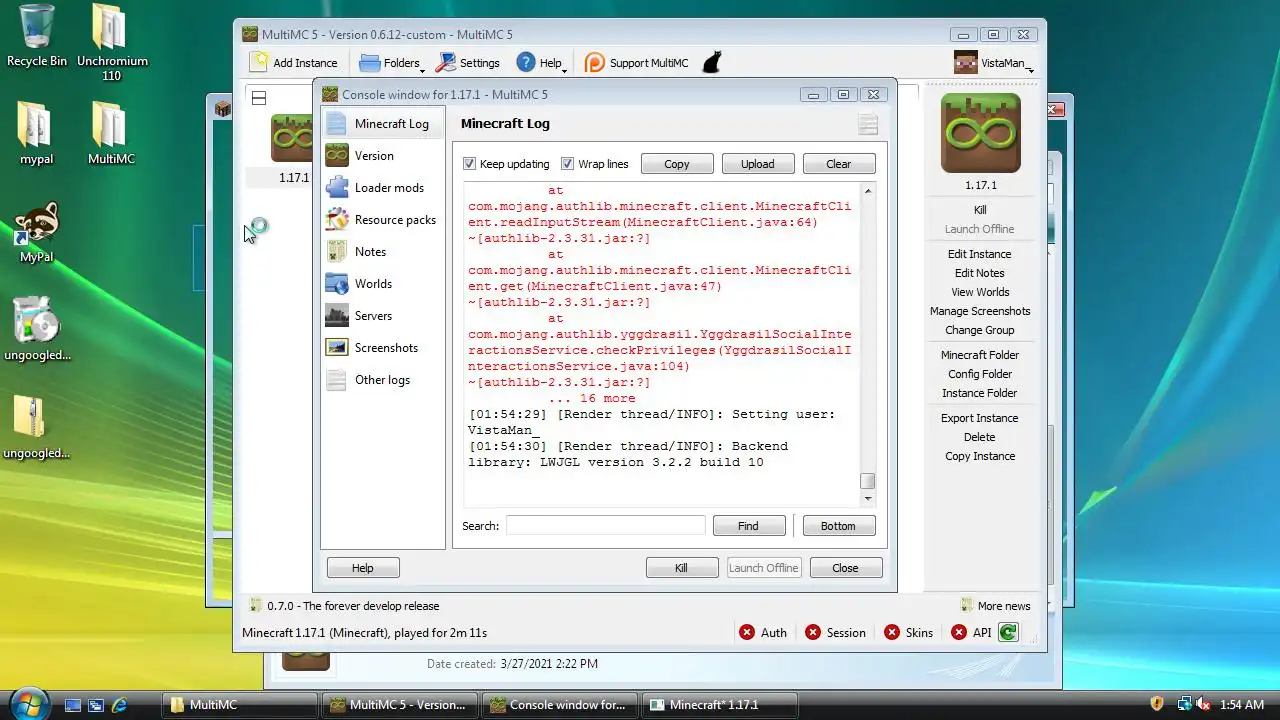
Task: Open the Screenshots icon in sidebar
Action: tap(337, 348)
